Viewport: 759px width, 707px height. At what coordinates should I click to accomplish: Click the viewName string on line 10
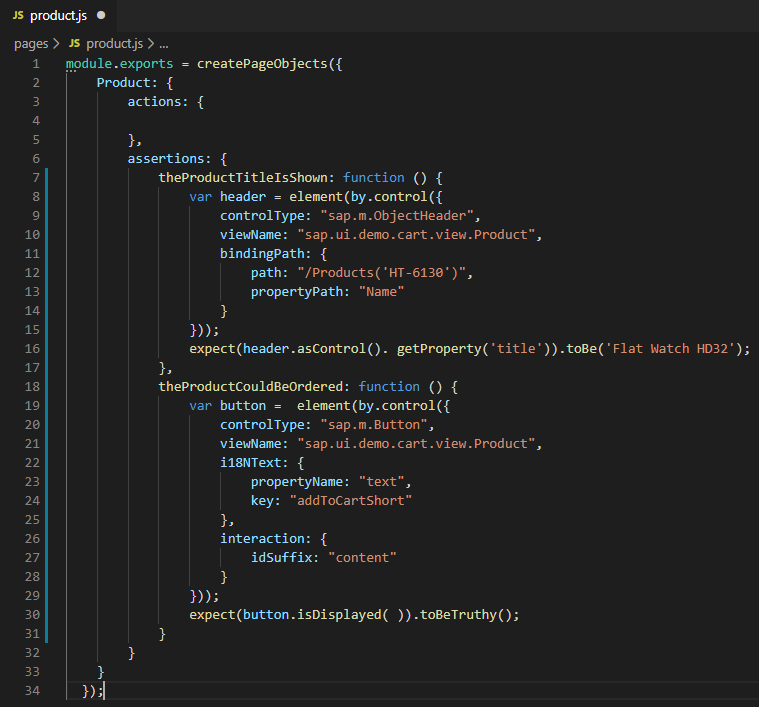click(416, 235)
